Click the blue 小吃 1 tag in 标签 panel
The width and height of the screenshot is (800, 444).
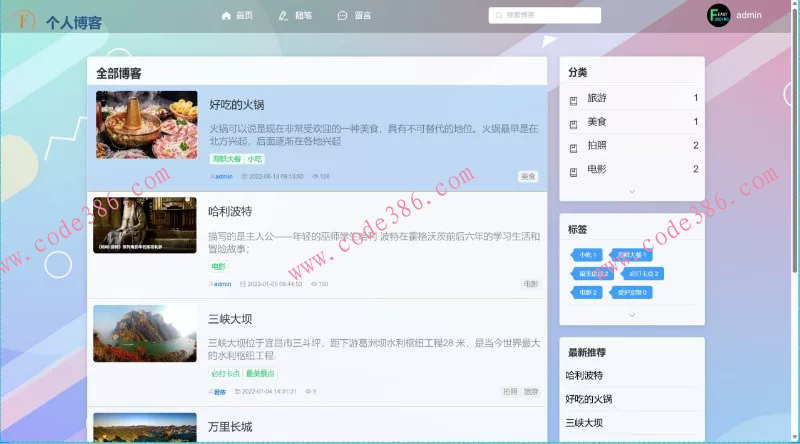[x=586, y=255]
